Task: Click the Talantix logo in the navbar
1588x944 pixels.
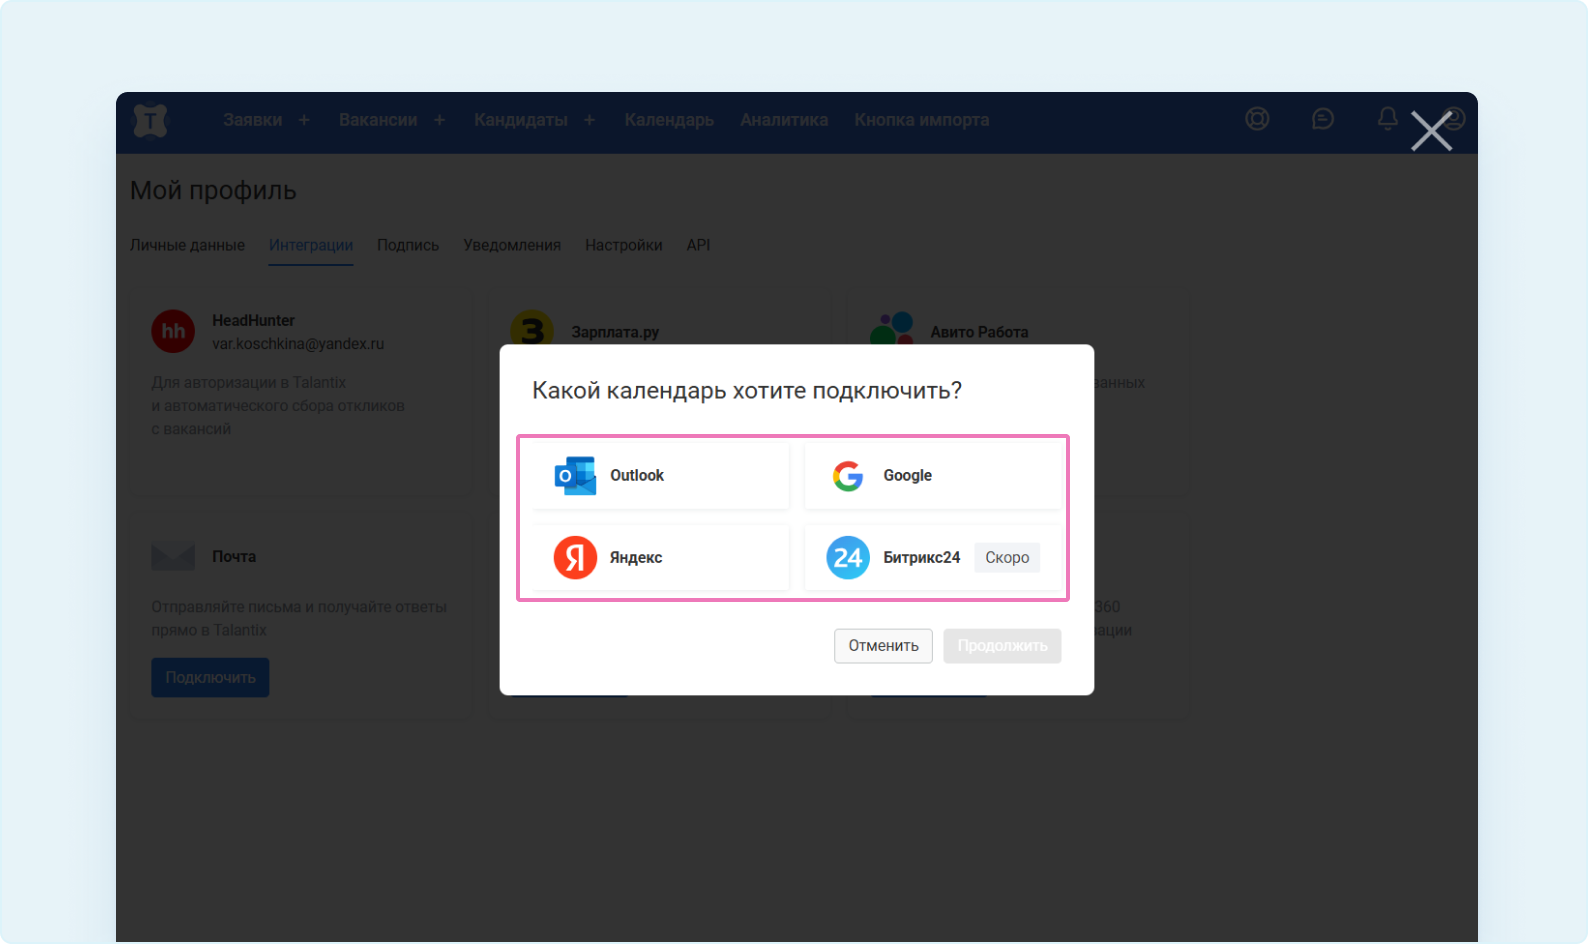Action: [x=150, y=121]
